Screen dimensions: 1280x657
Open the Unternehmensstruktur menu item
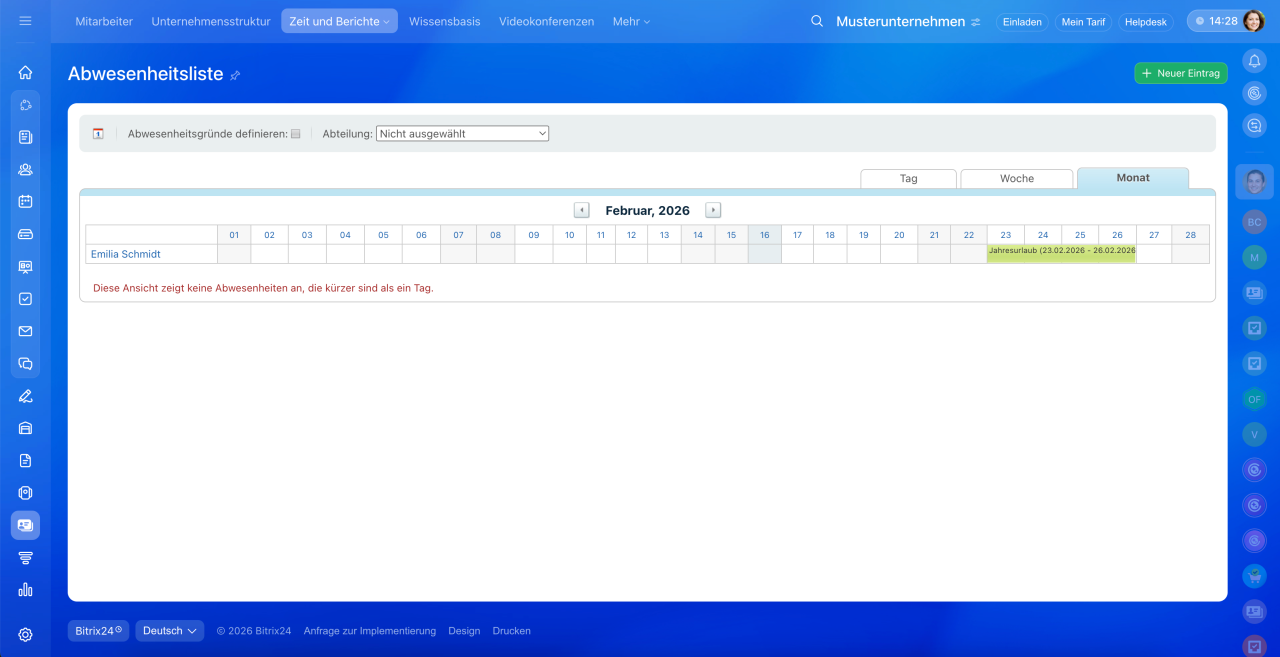(211, 21)
